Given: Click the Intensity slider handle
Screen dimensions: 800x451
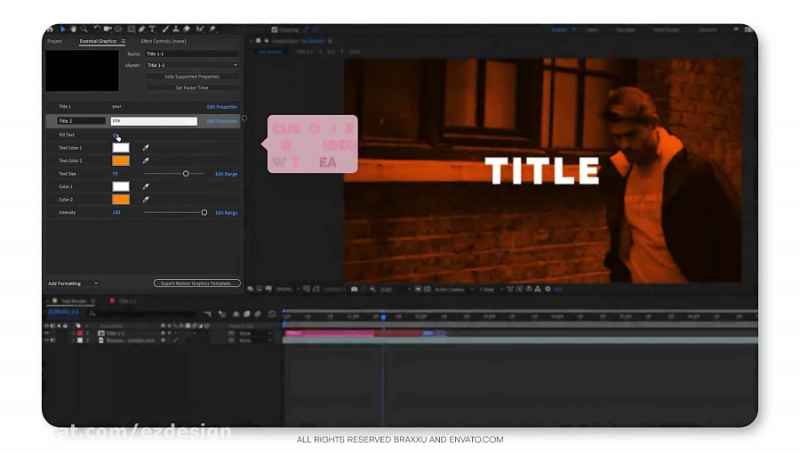Looking at the screenshot, I should pyautogui.click(x=204, y=212).
